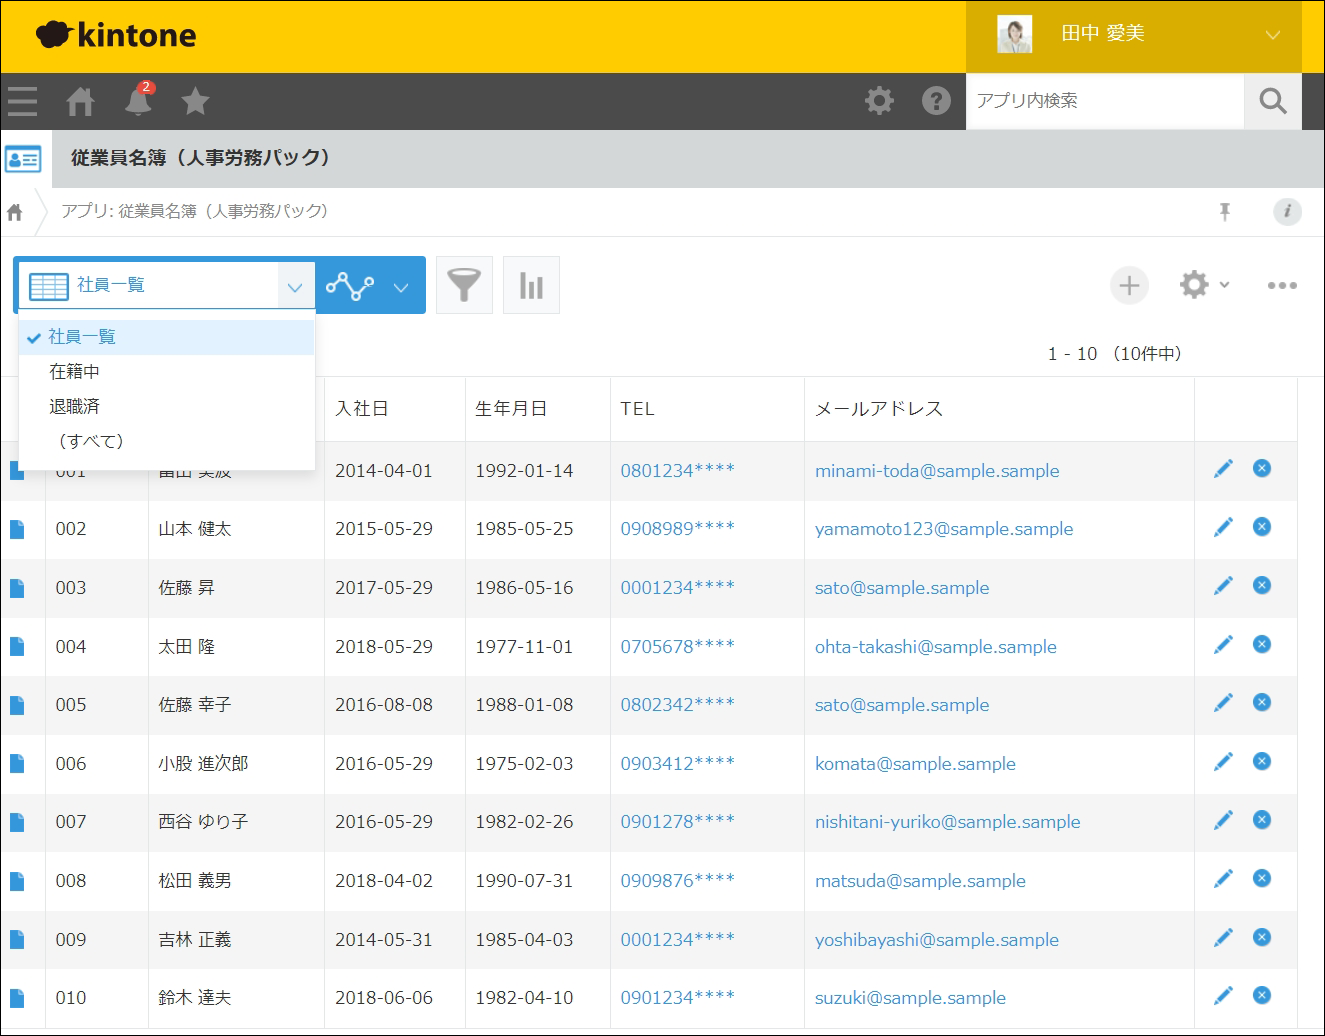Click the phone number 0705678**** link
Screen dimensions: 1325x1036
(677, 647)
